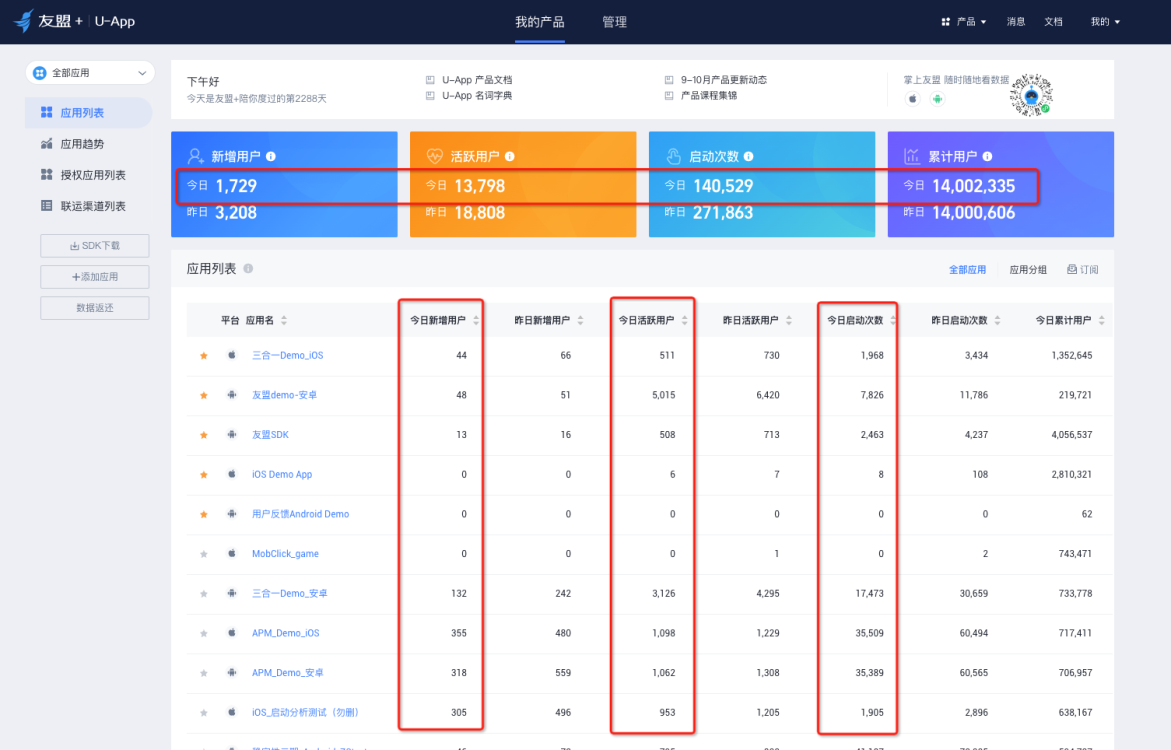Open the 应用列表 sidebar item
The image size is (1171, 750).
tap(88, 113)
